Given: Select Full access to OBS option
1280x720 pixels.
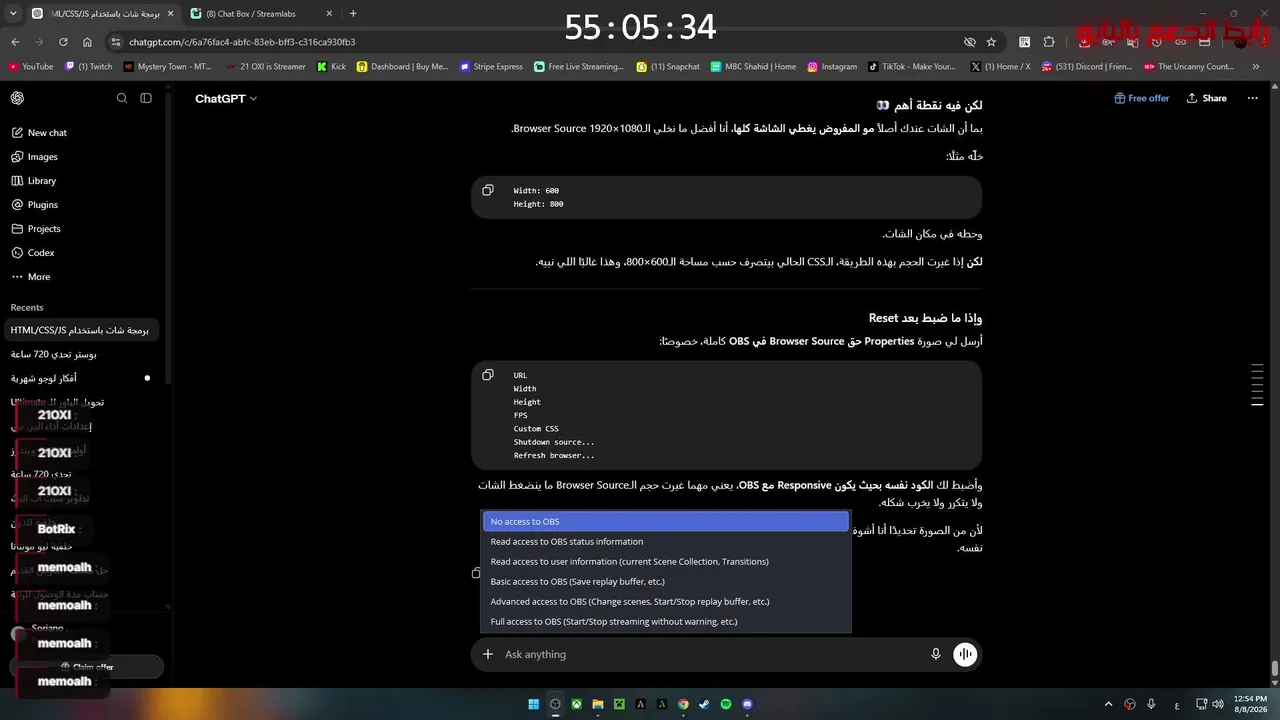Looking at the screenshot, I should click(x=665, y=622).
